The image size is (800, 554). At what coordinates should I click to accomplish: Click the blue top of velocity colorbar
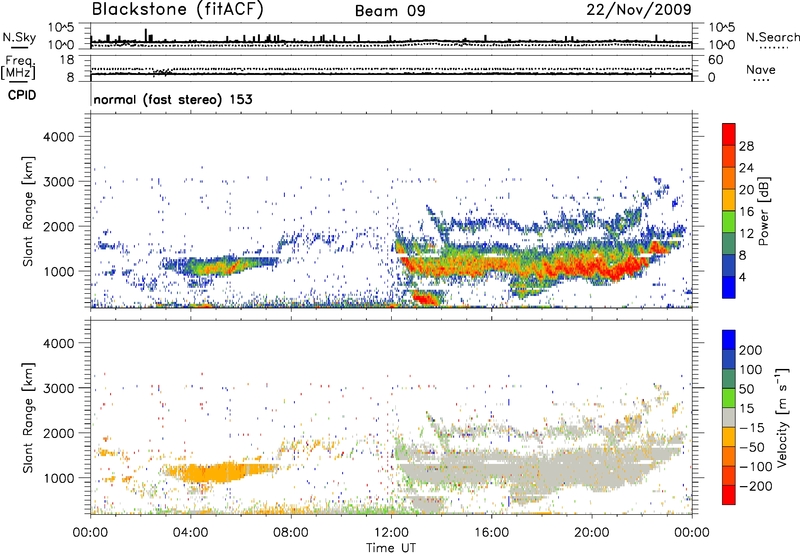coord(729,340)
